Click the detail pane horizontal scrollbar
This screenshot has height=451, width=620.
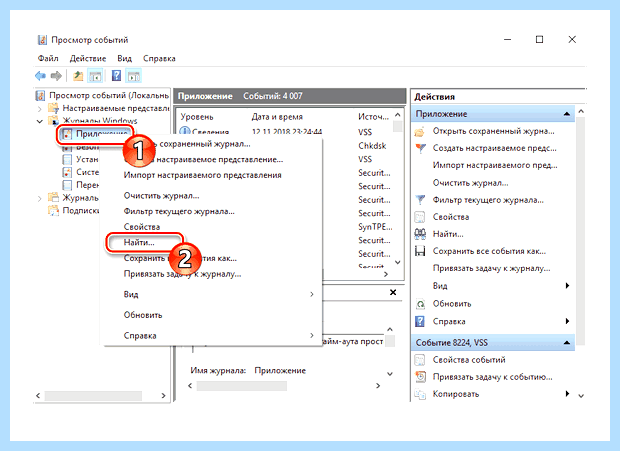pos(242,385)
